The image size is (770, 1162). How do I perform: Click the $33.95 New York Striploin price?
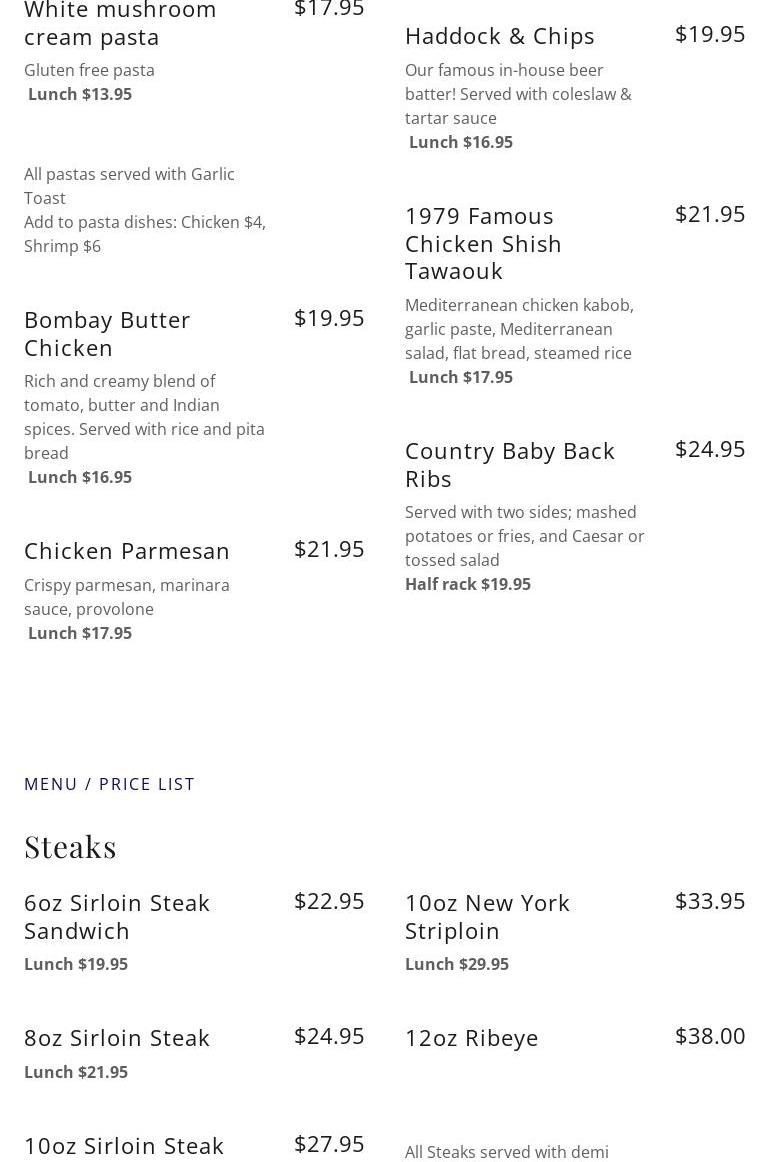click(710, 901)
